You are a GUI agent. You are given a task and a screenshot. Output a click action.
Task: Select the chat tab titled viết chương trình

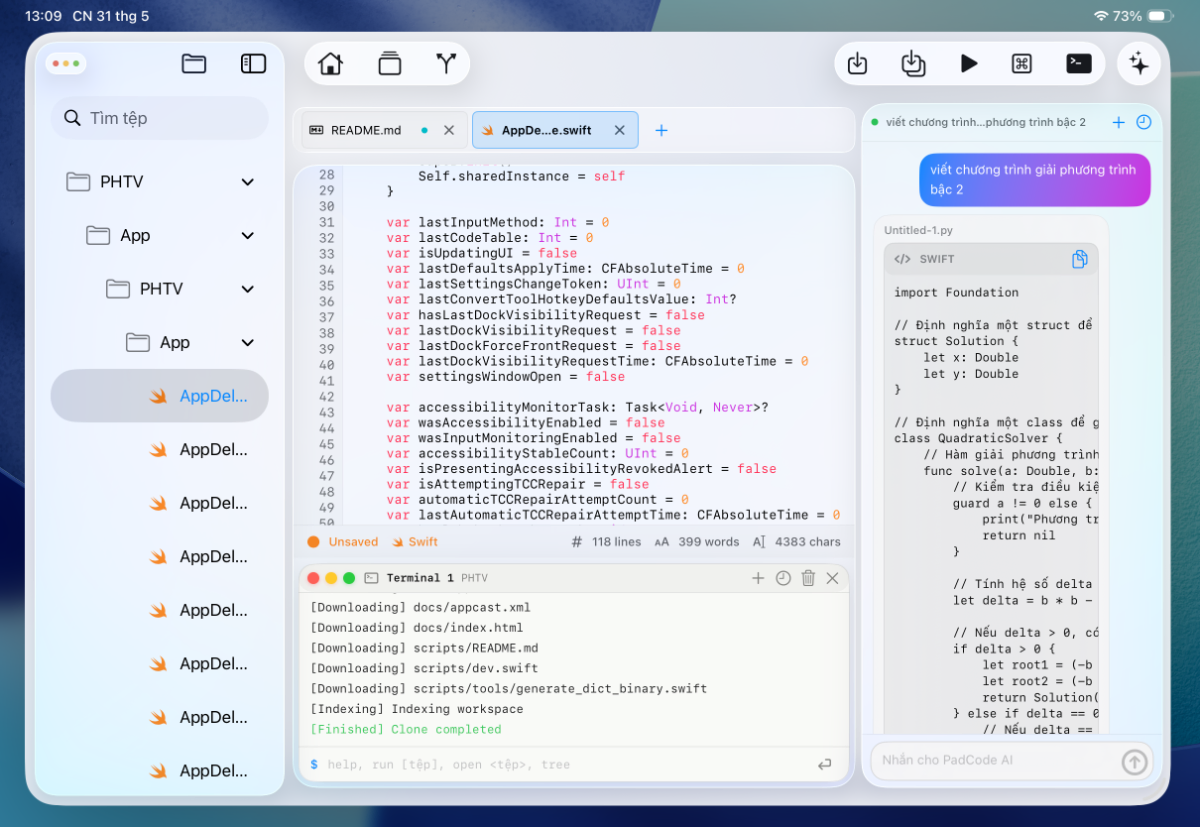click(985, 122)
